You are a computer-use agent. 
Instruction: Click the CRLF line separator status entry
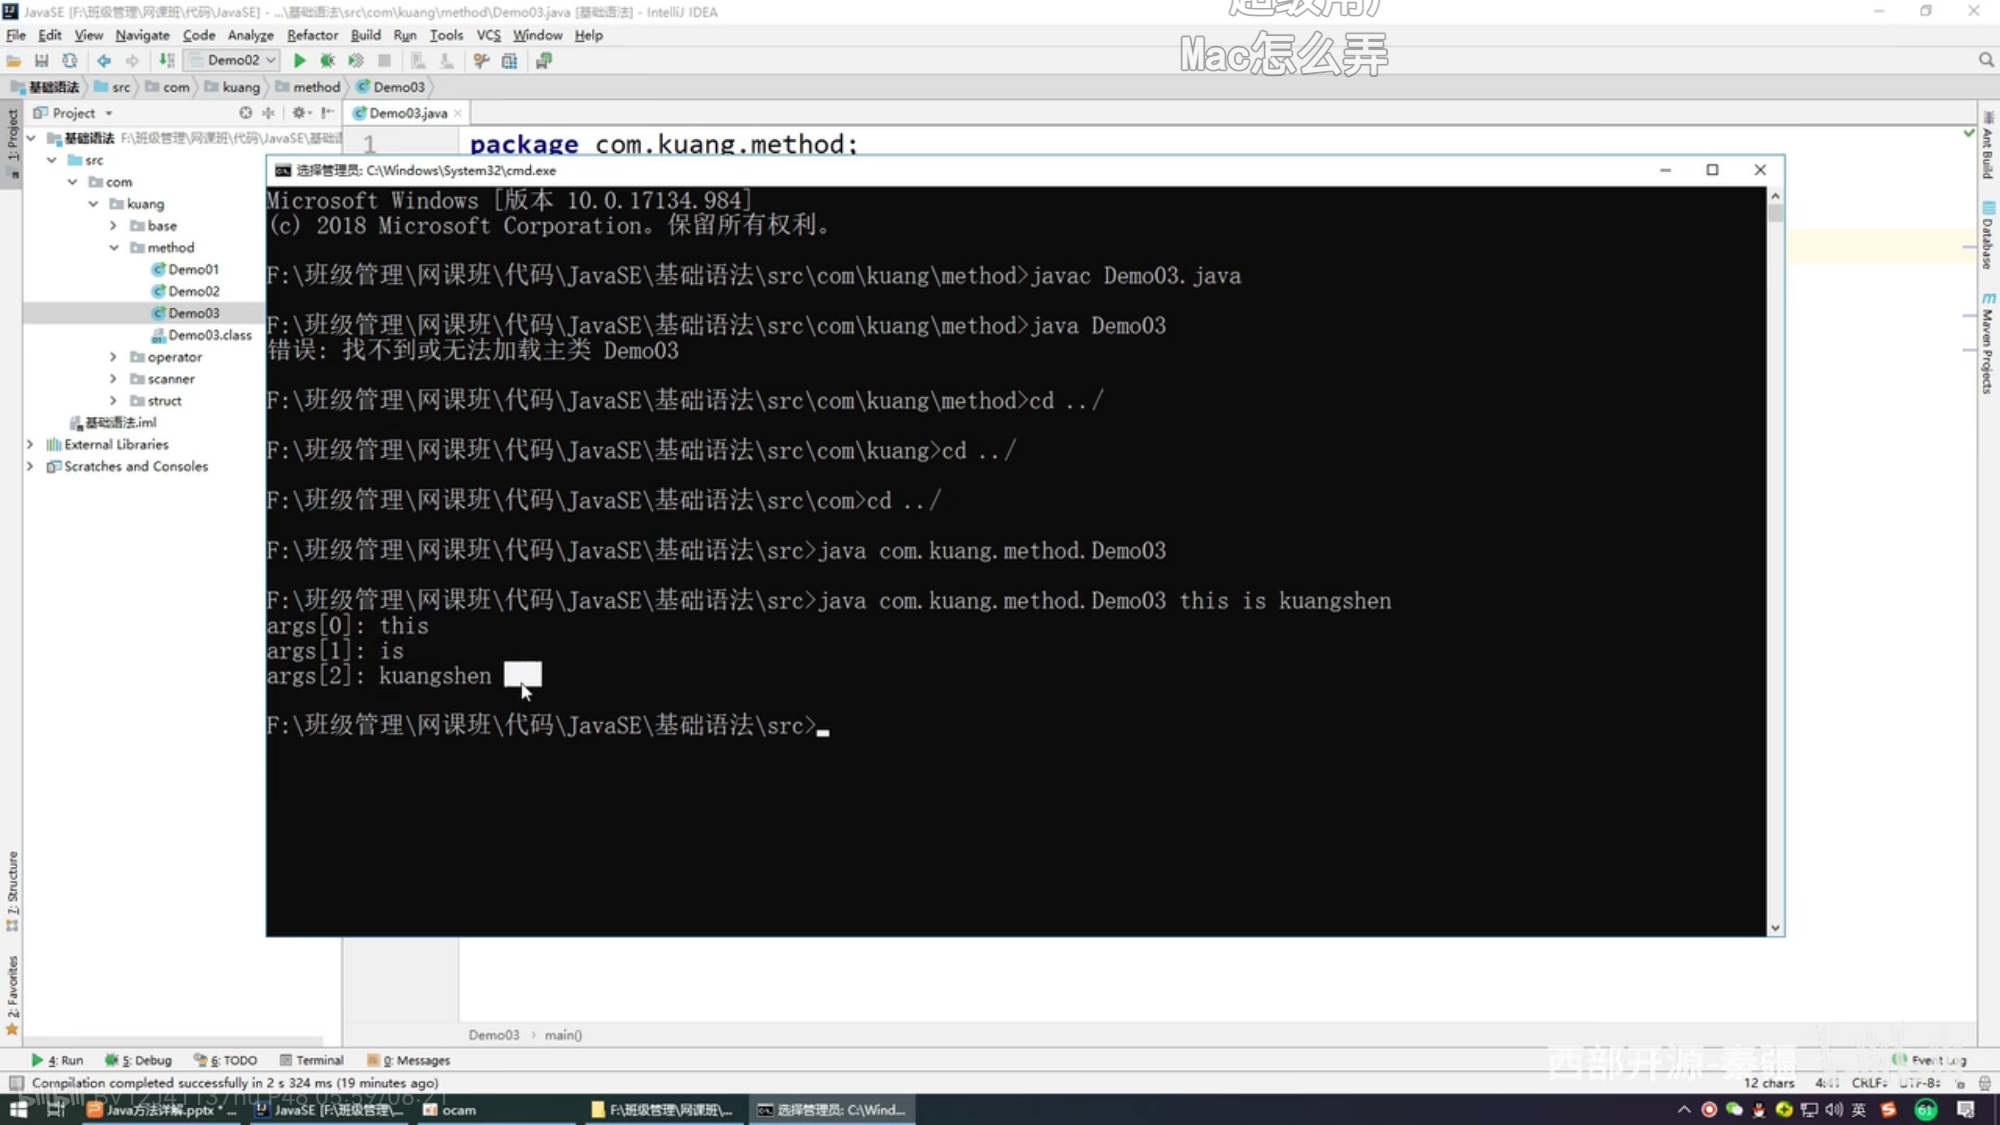pyautogui.click(x=1869, y=1084)
